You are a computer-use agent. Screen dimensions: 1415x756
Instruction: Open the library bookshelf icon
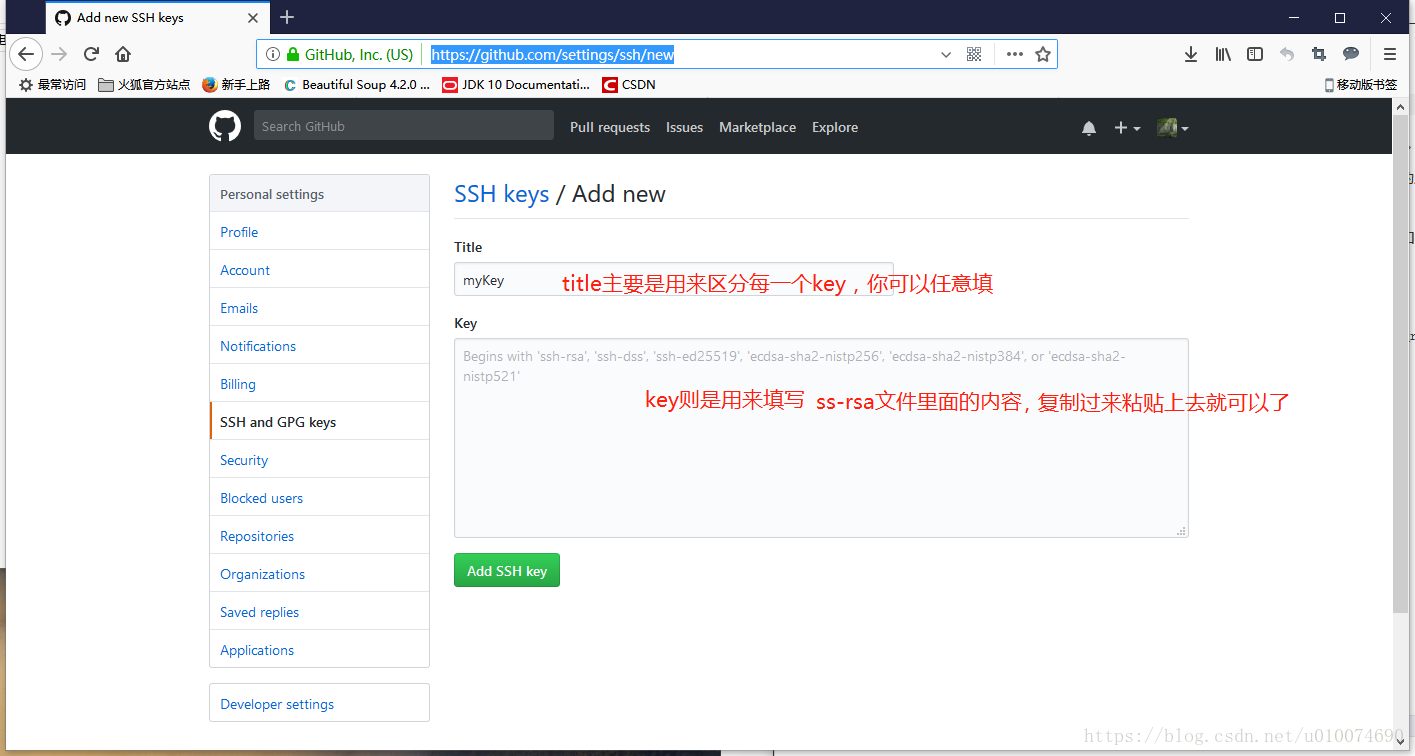tap(1223, 54)
